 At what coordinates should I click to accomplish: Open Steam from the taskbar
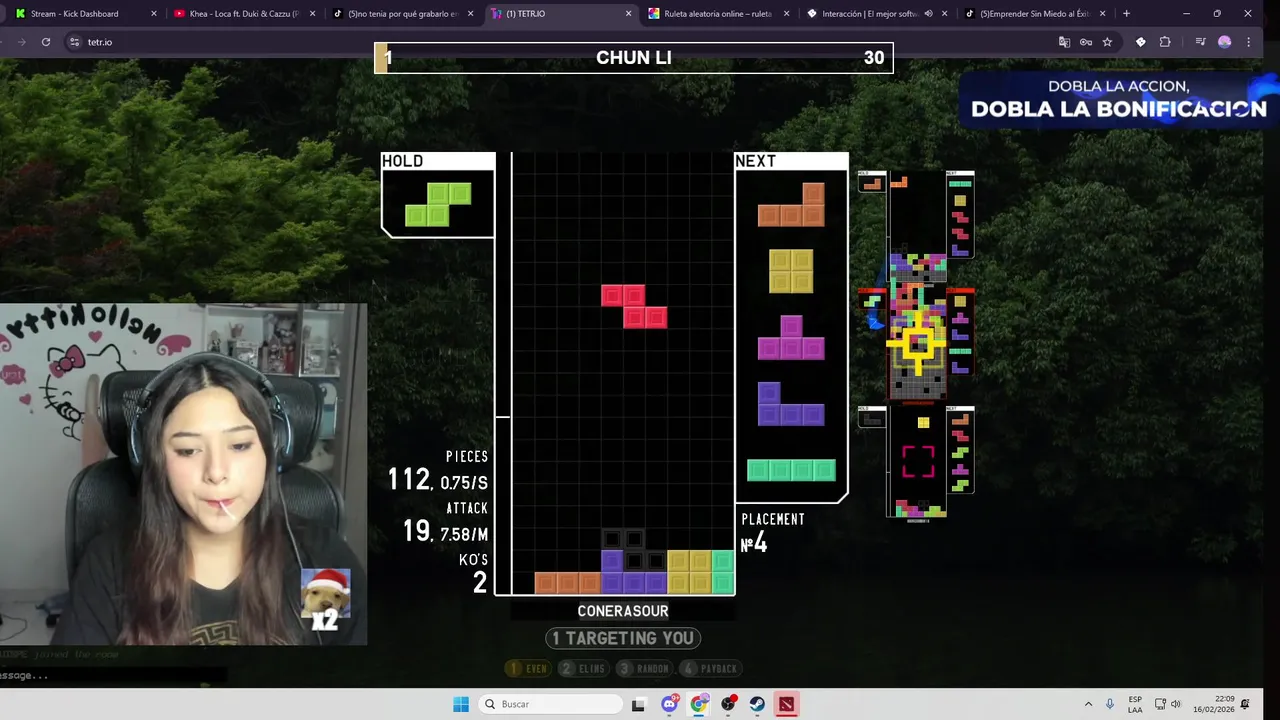point(757,704)
